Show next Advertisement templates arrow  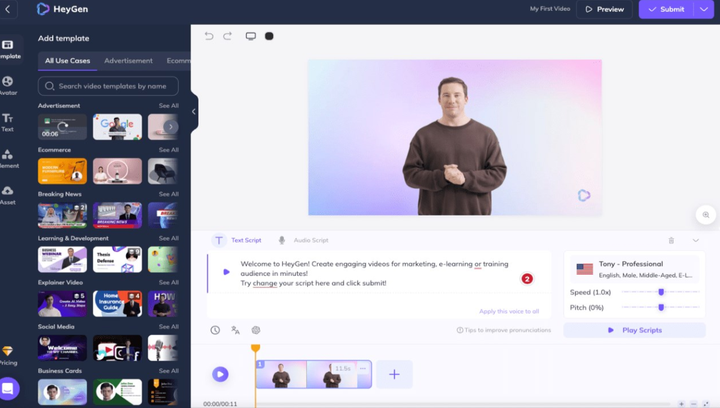tap(171, 127)
